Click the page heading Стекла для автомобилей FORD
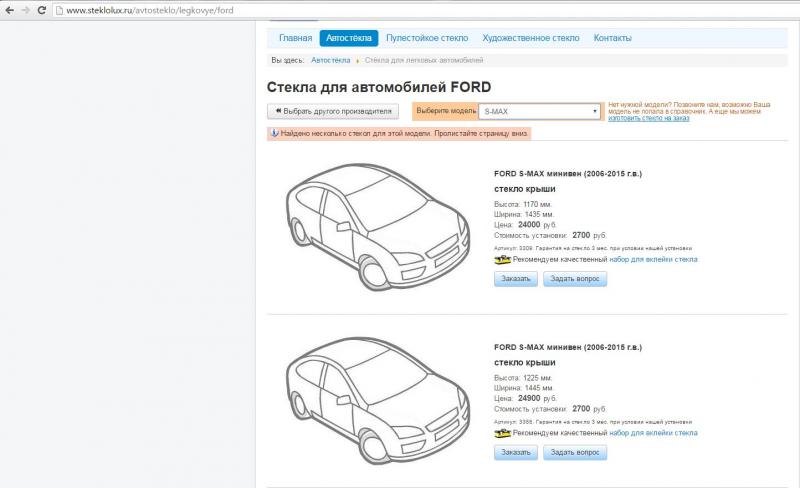This screenshot has width=800, height=488. [x=379, y=87]
